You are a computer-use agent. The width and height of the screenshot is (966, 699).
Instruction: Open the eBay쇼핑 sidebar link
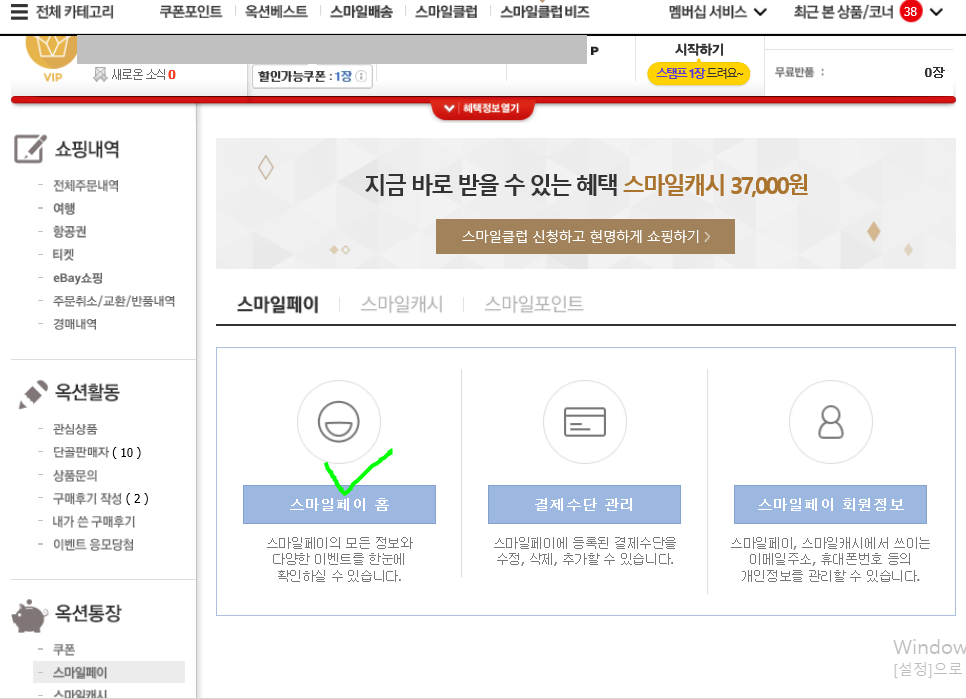78,278
